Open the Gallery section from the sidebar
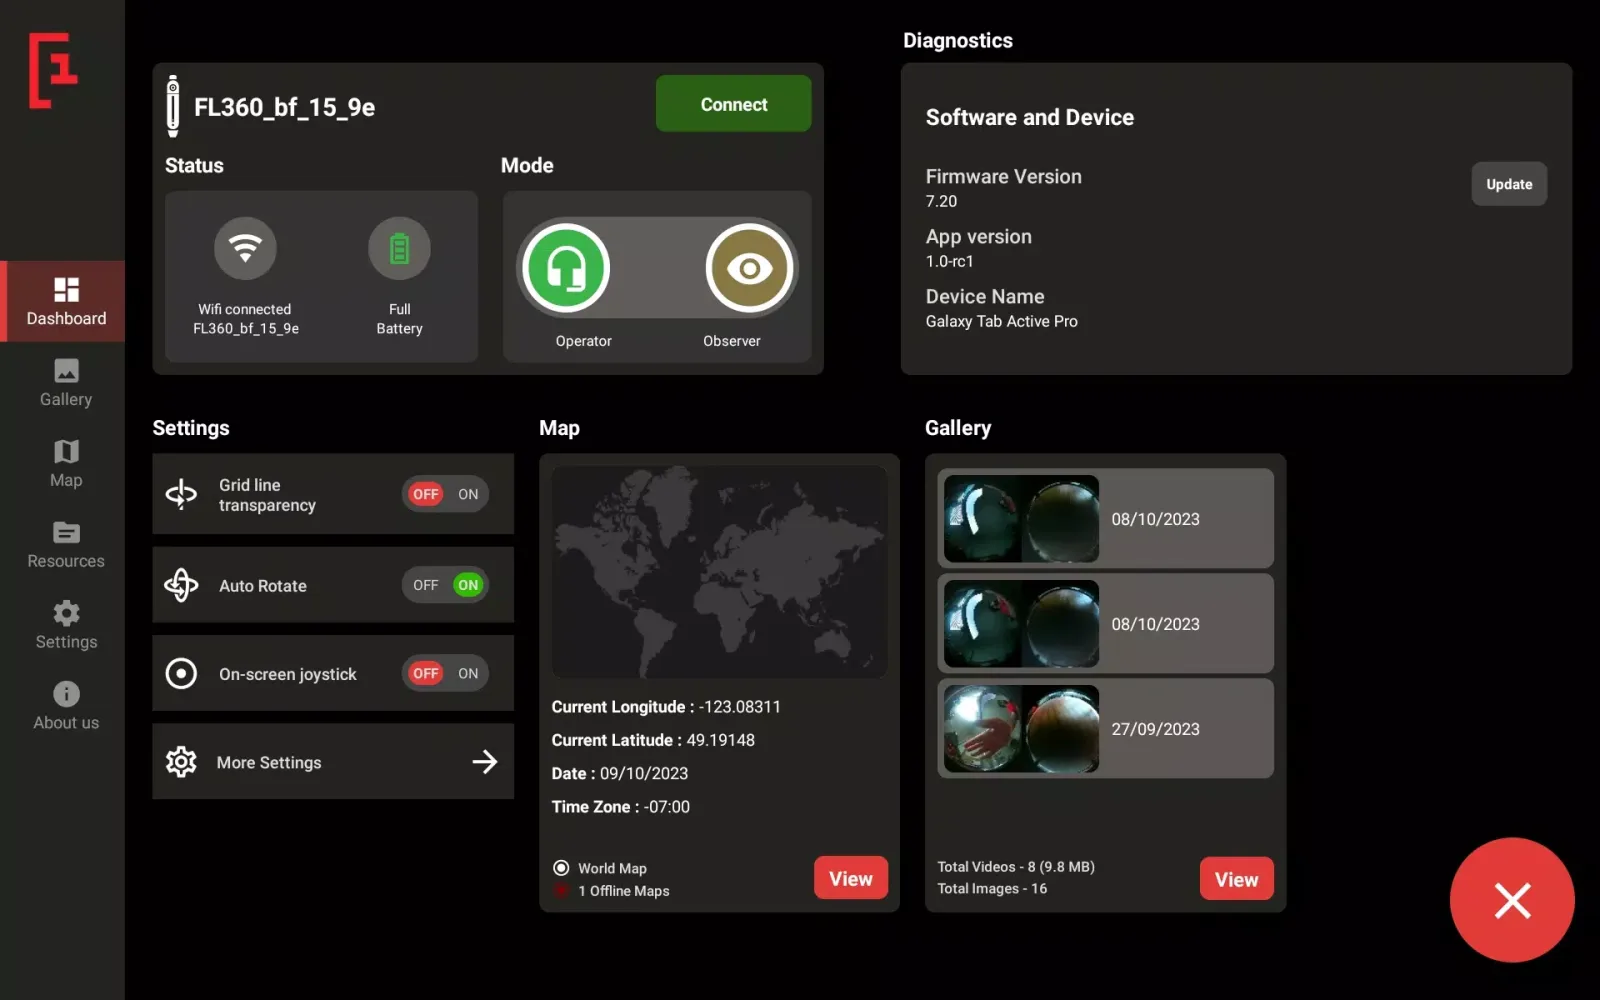The height and width of the screenshot is (1000, 1600). click(x=64, y=381)
